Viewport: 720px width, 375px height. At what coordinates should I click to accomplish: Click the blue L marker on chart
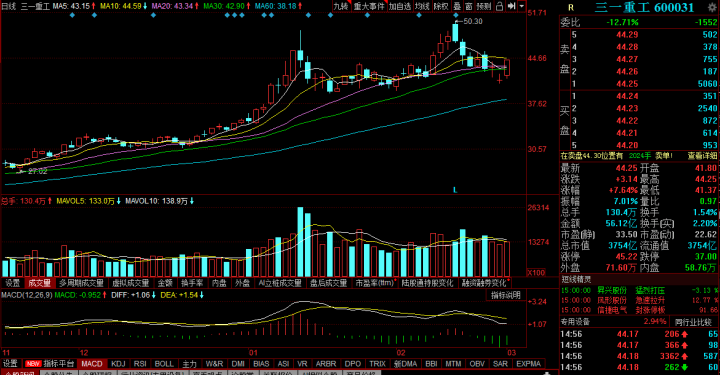pyautogui.click(x=455, y=190)
